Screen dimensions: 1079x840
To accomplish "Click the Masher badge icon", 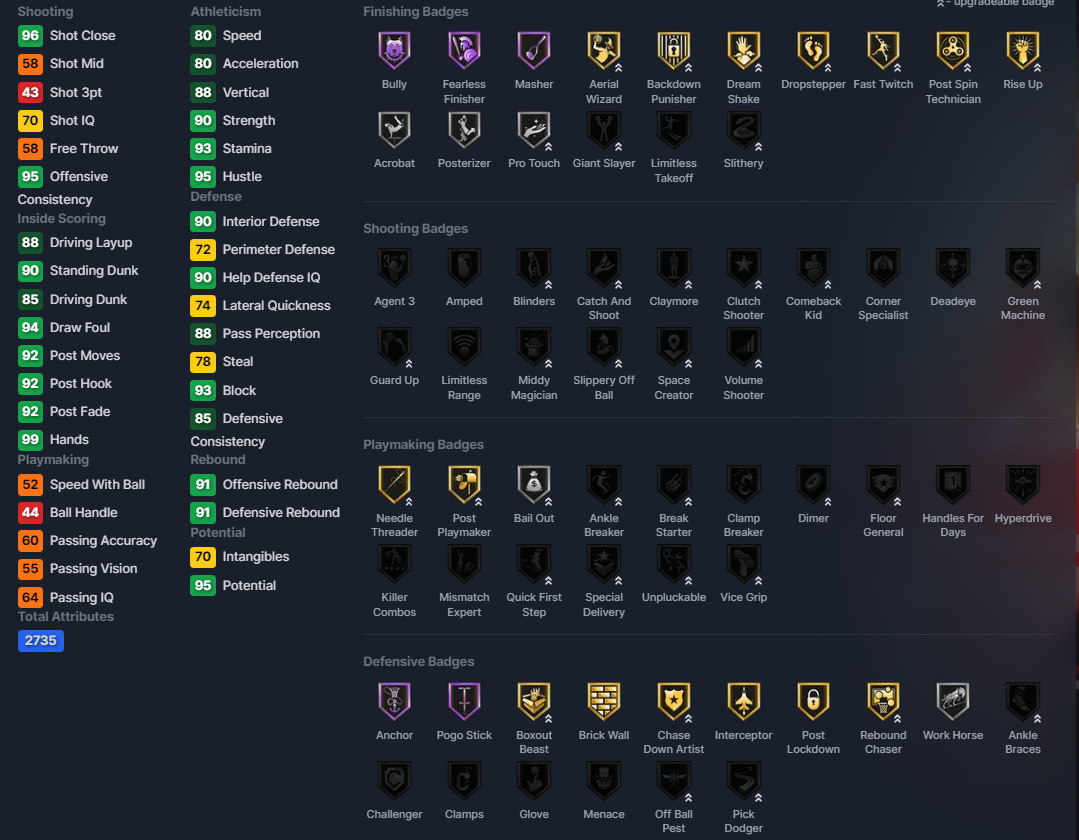I will click(x=534, y=50).
